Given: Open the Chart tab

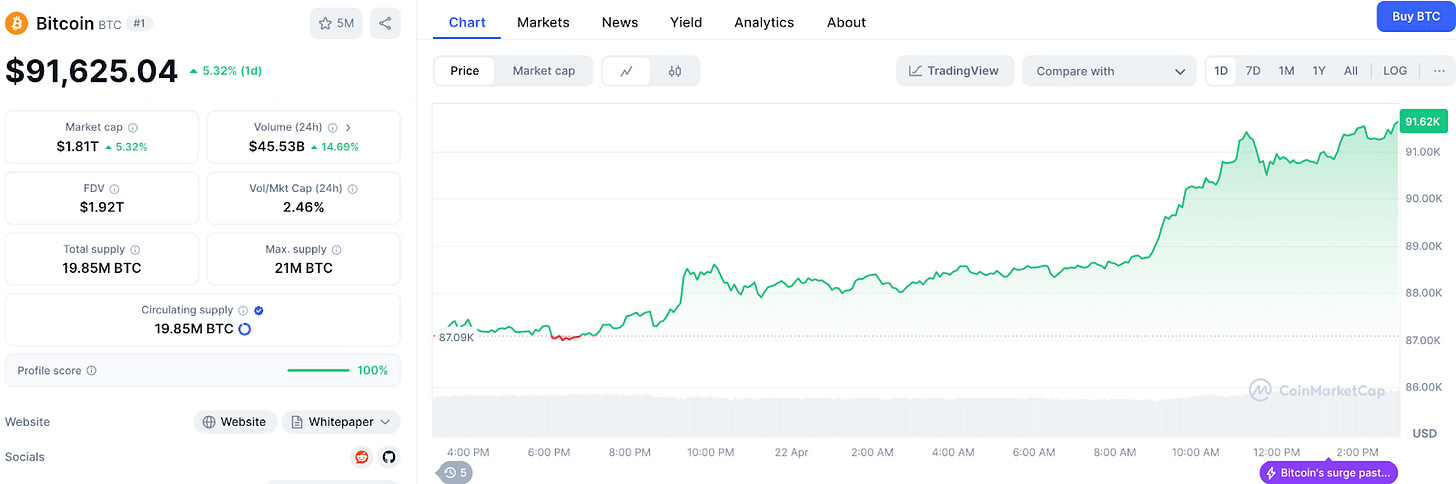Looking at the screenshot, I should tap(467, 22).
